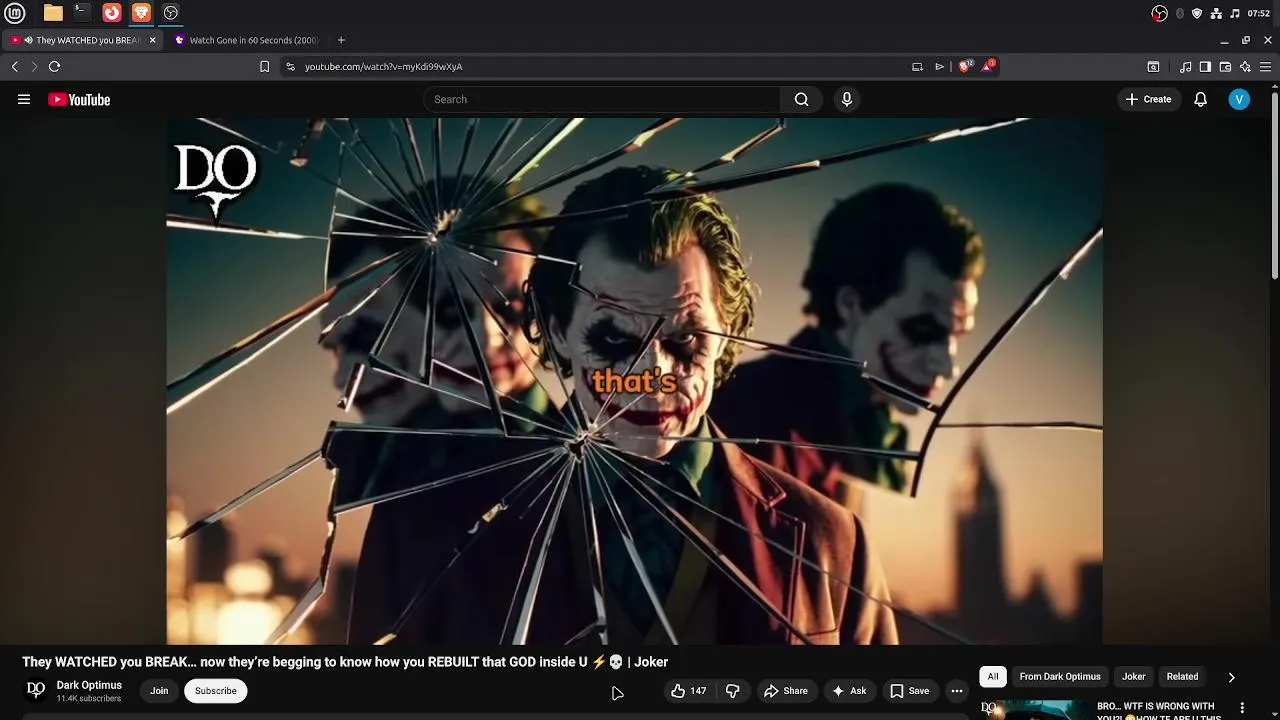
Task: Open the Linux Mint start menu
Action: tap(14, 13)
